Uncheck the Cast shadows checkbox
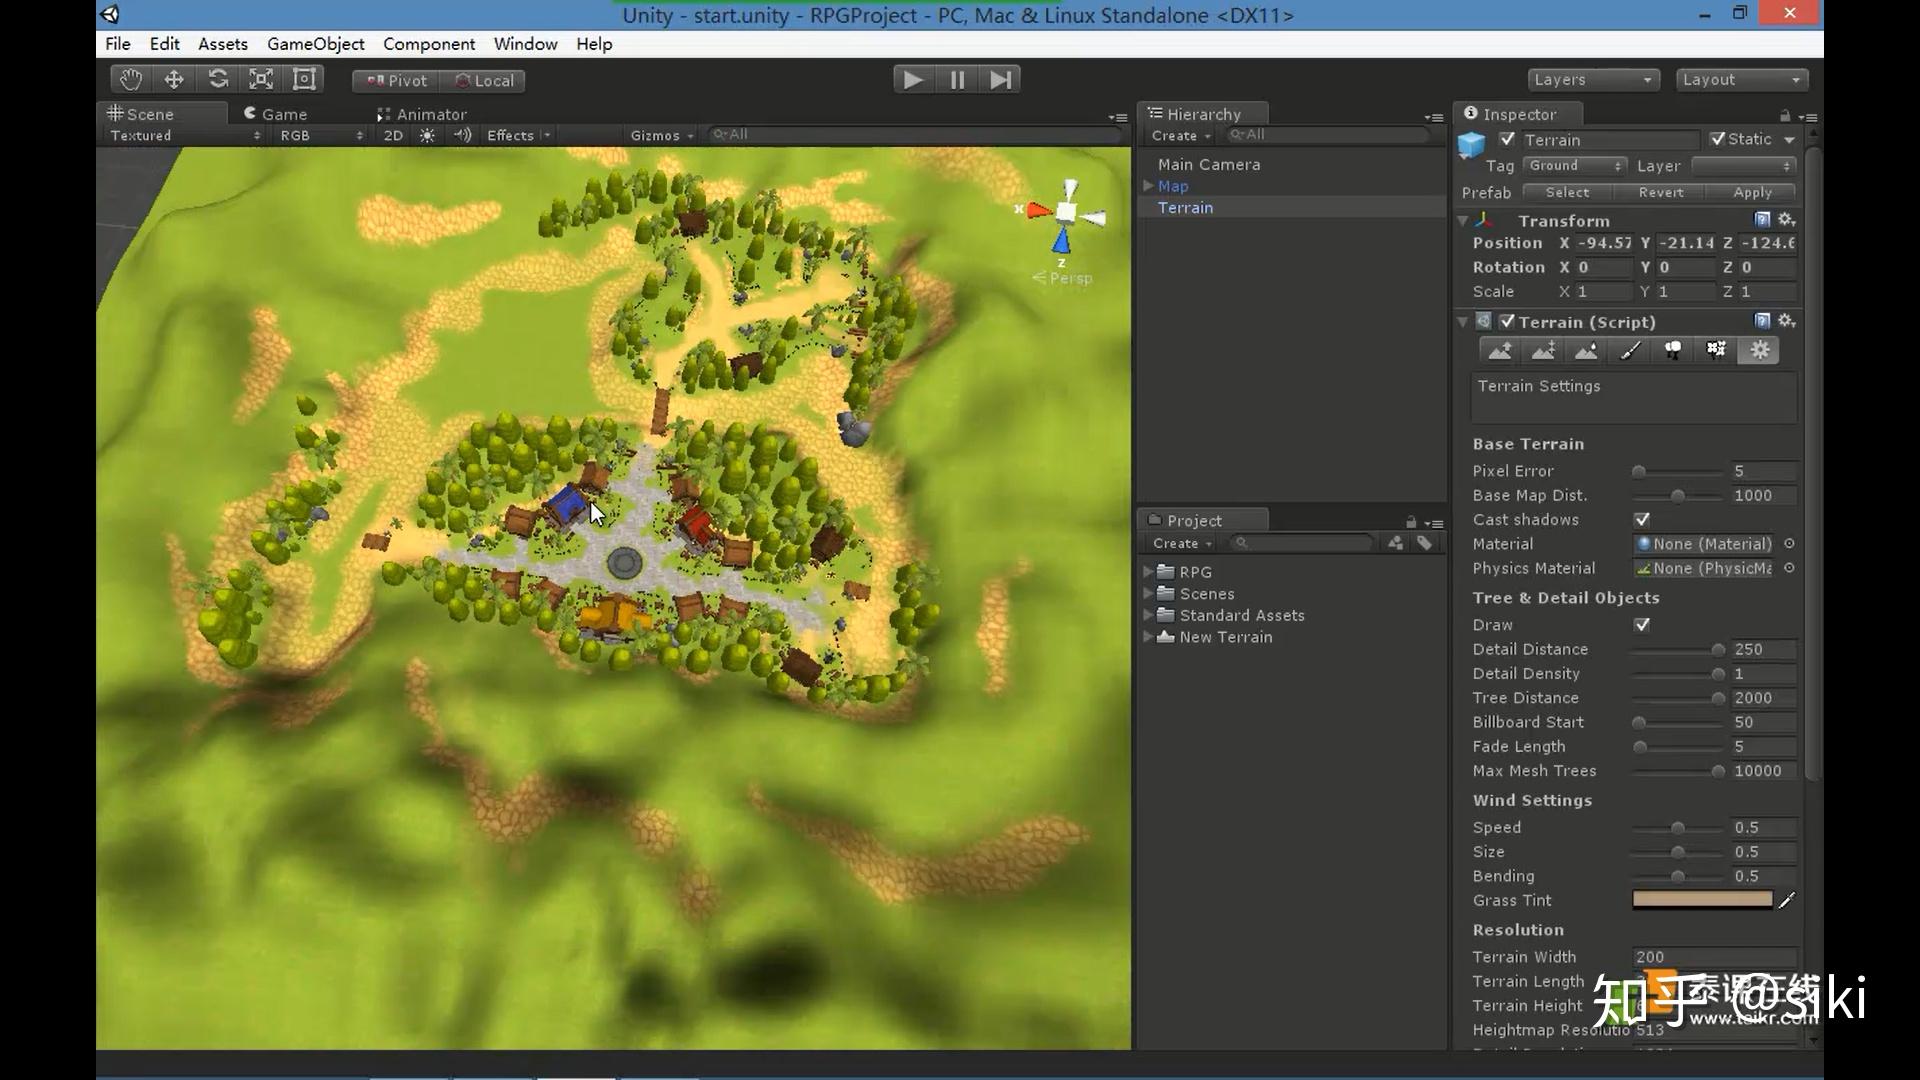The width and height of the screenshot is (1920, 1080). tap(1642, 520)
